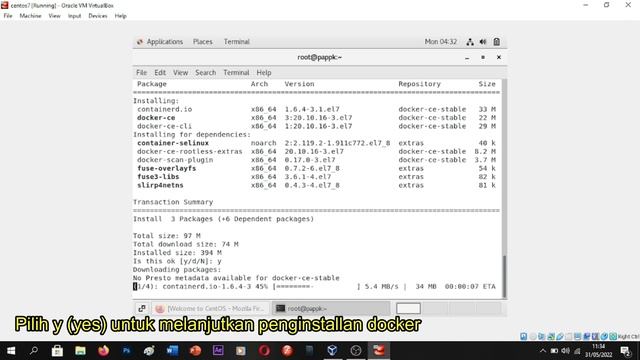Image resolution: width=640 pixels, height=360 pixels.
Task: Open Microsoft Store from taskbar
Action: tap(57, 351)
